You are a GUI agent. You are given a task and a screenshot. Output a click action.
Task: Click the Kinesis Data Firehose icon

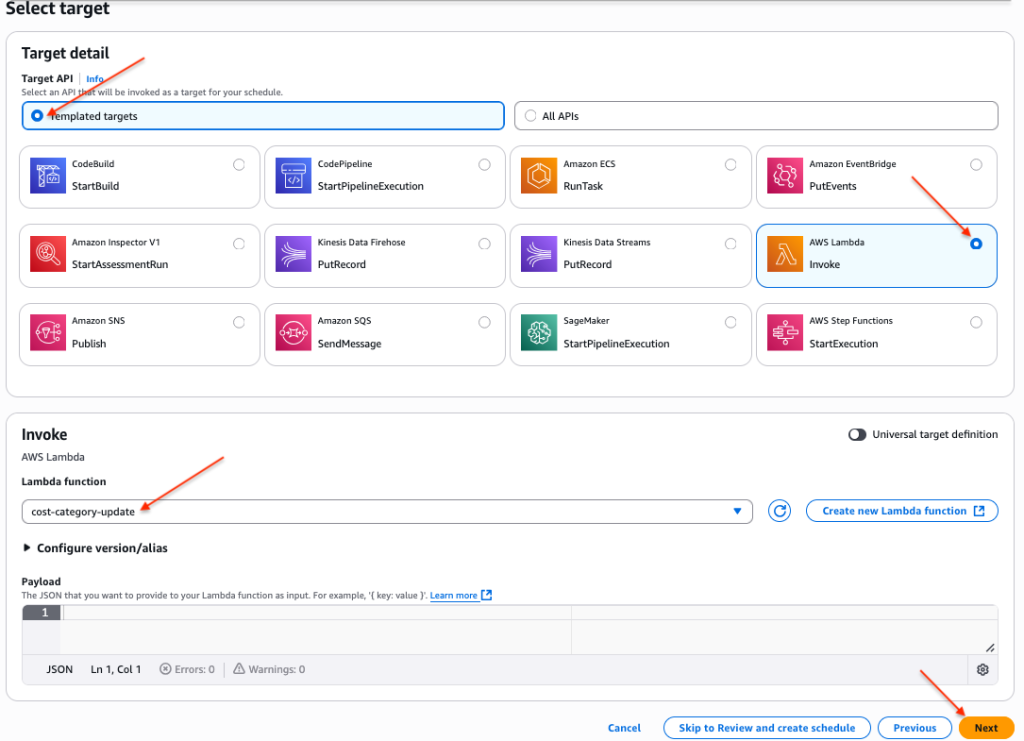click(x=293, y=253)
